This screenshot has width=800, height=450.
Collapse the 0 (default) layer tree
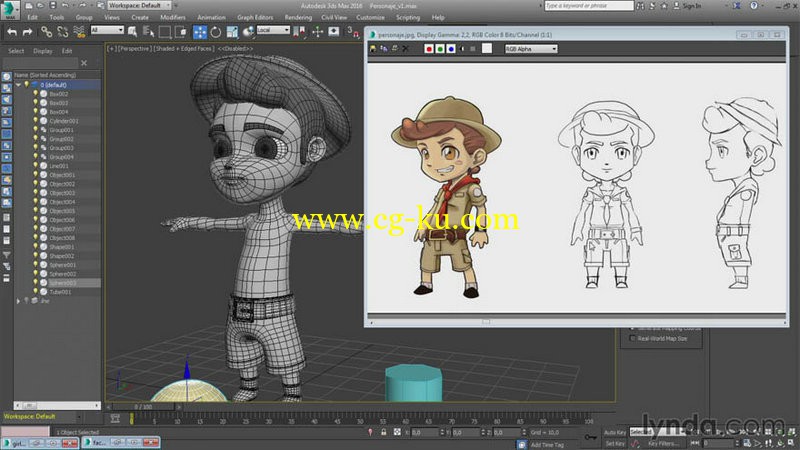[19, 85]
